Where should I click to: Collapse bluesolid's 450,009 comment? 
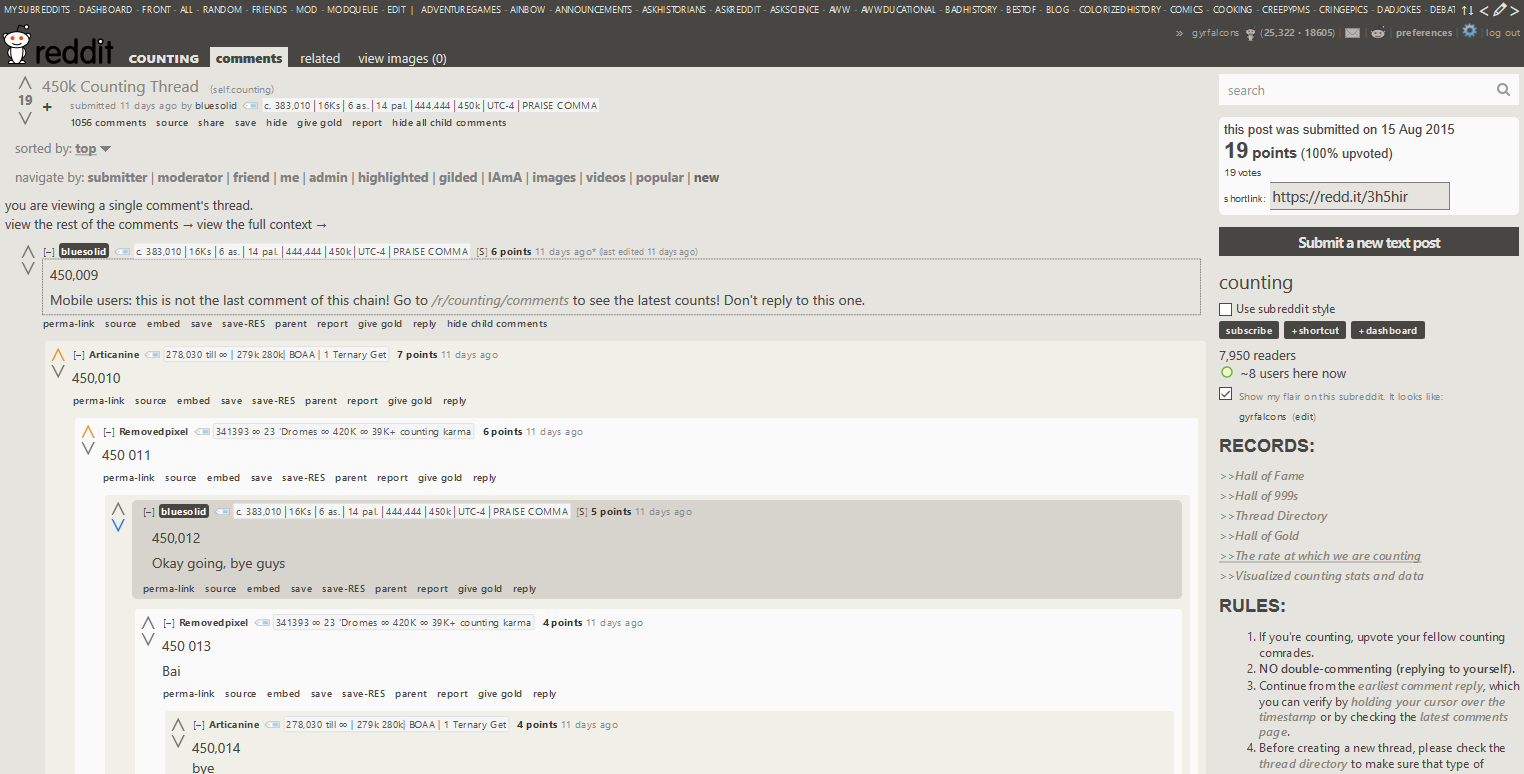coord(49,252)
